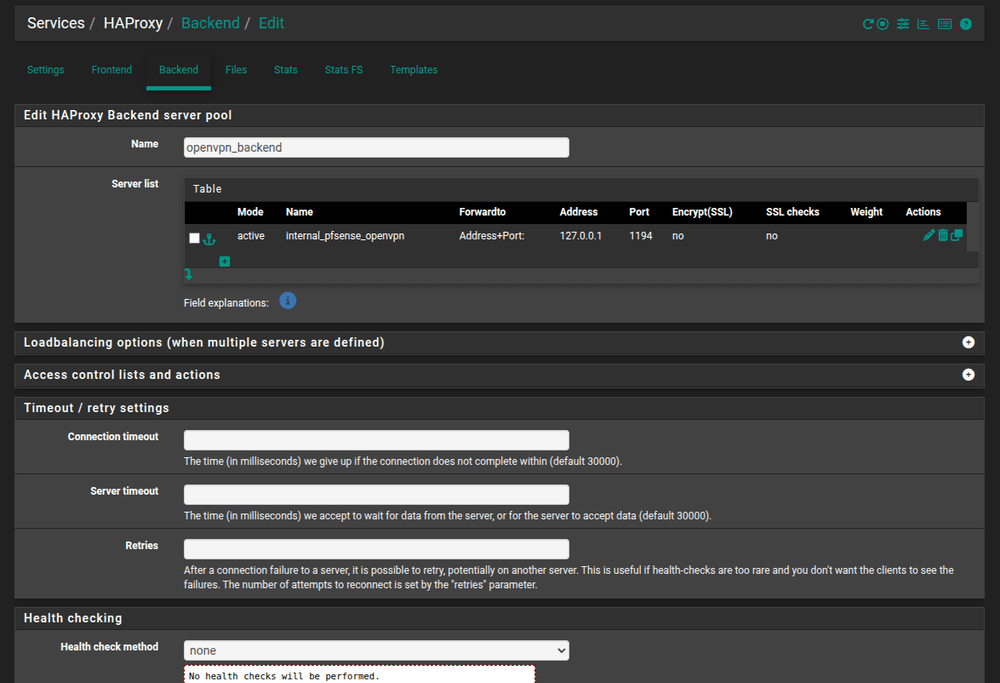Switch to the Templates tab
This screenshot has width=1000, height=683.
pyautogui.click(x=414, y=70)
